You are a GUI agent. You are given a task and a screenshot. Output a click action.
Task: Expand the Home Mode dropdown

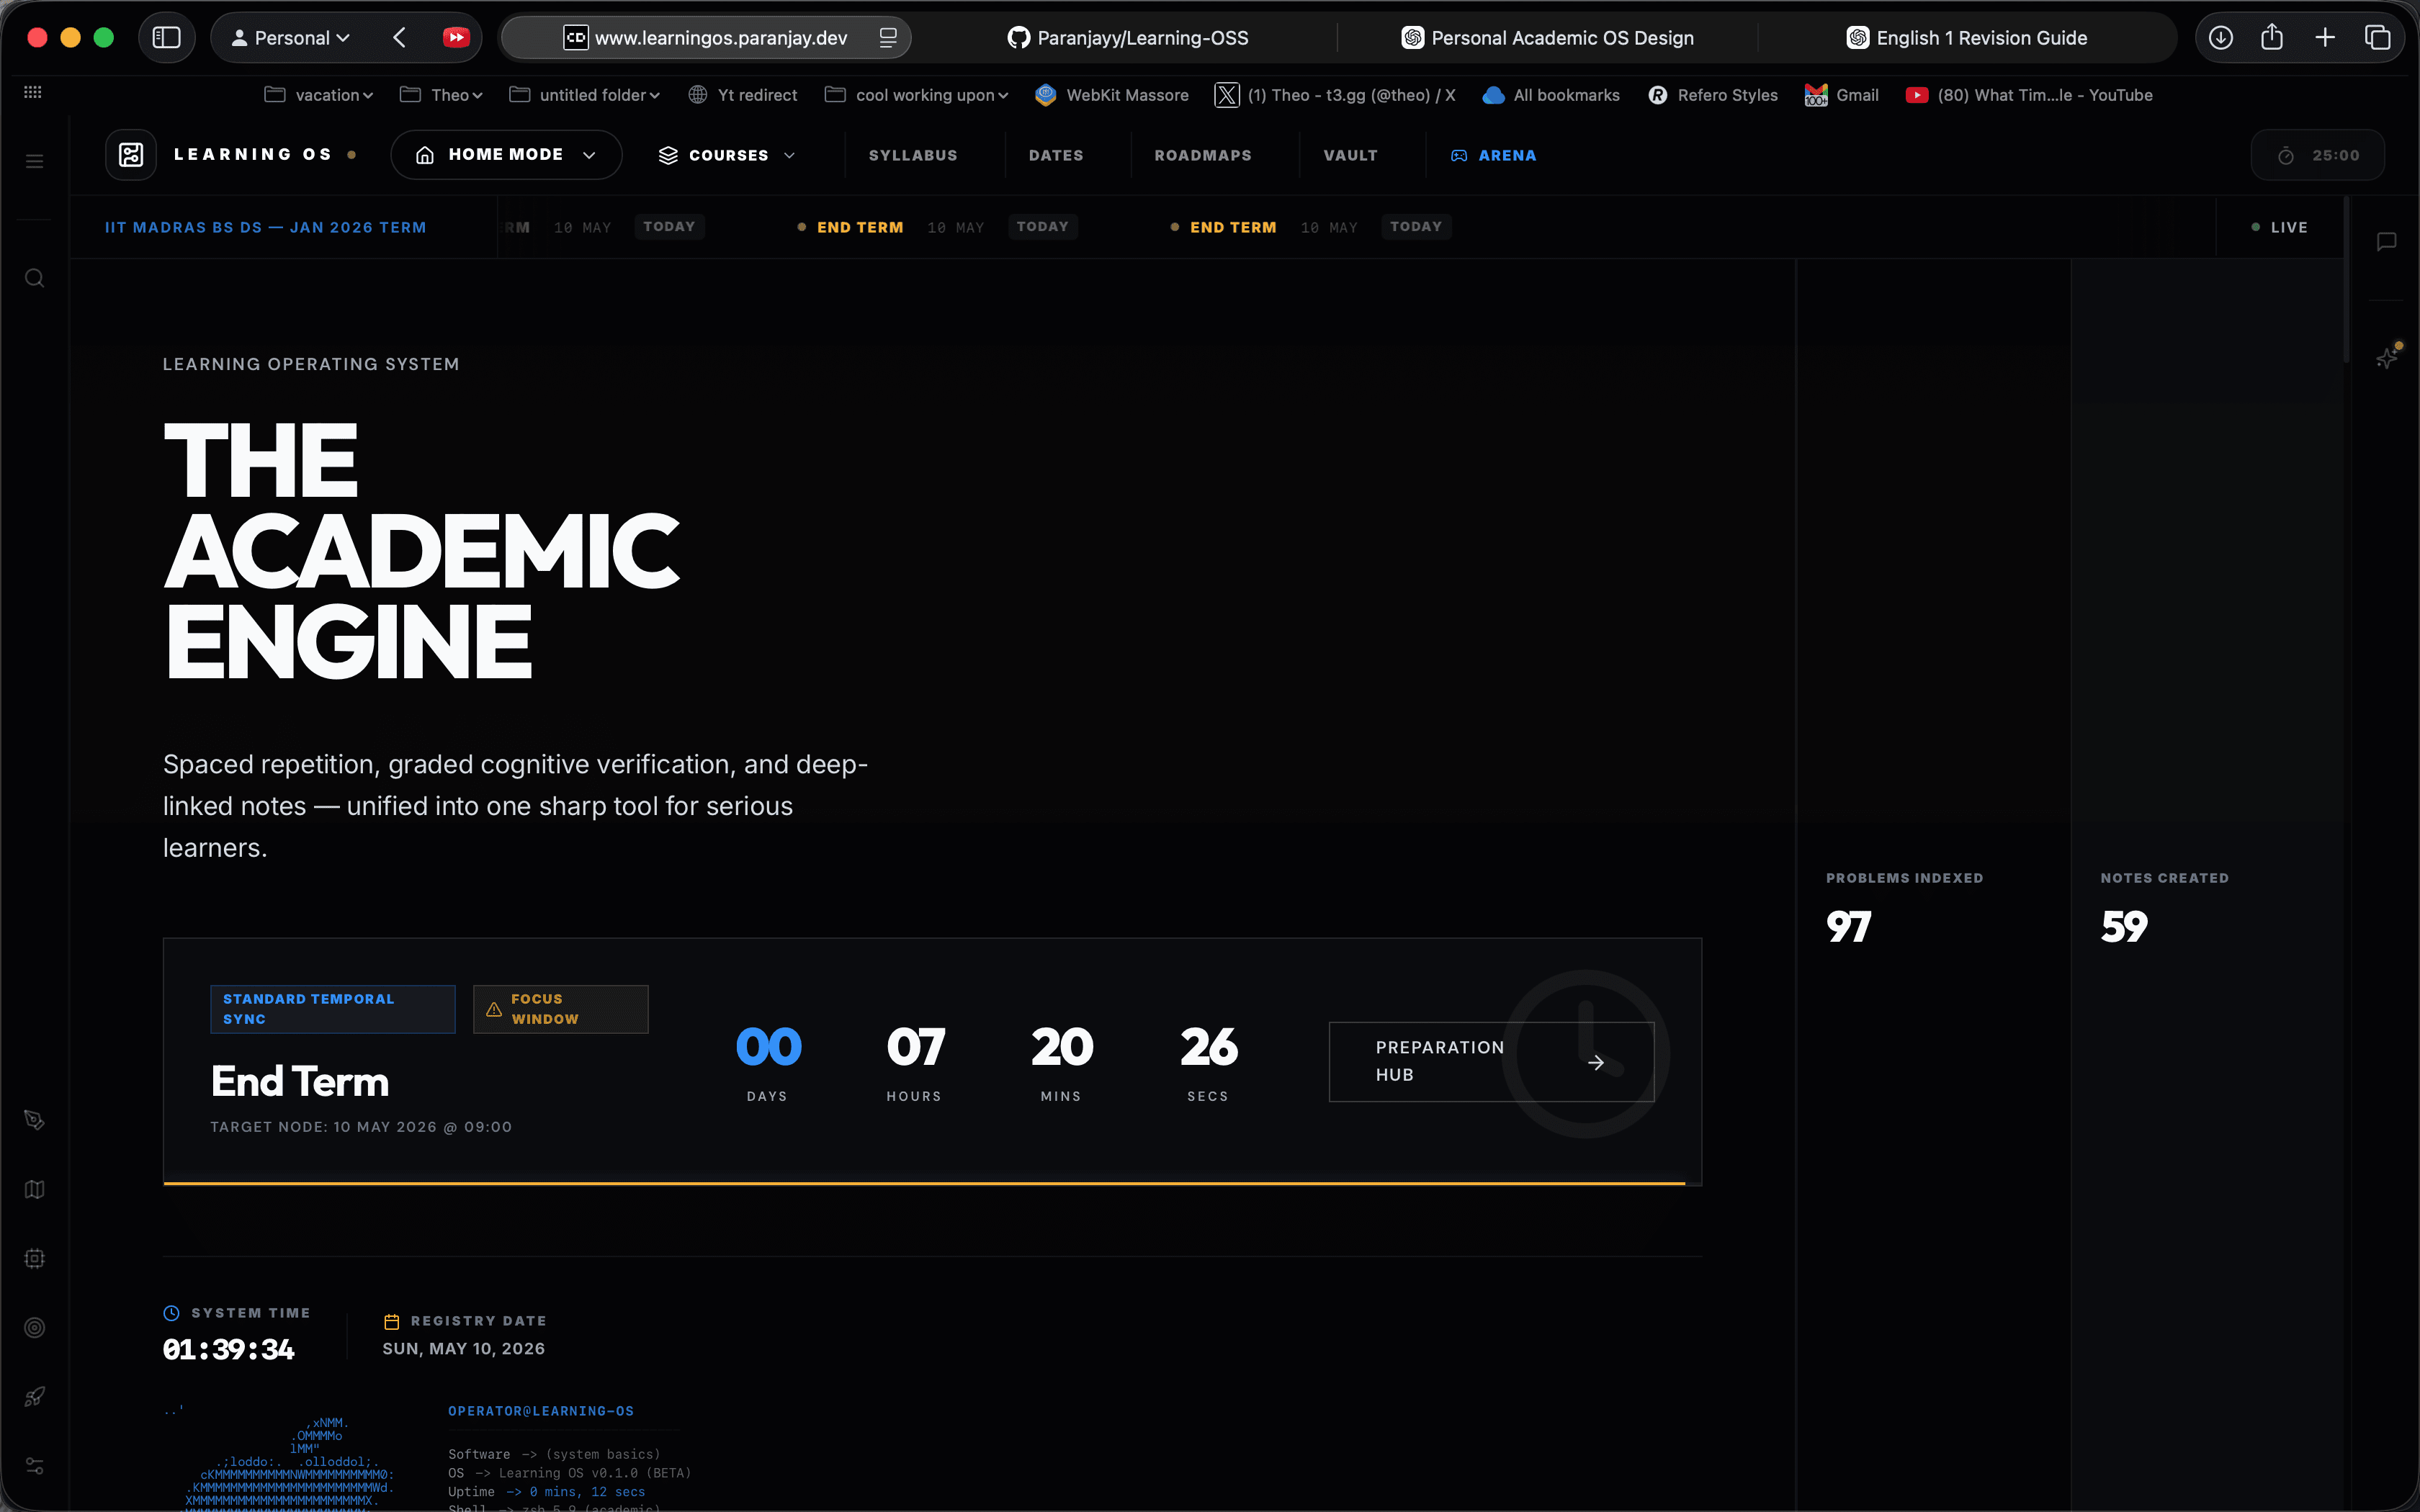pyautogui.click(x=506, y=155)
